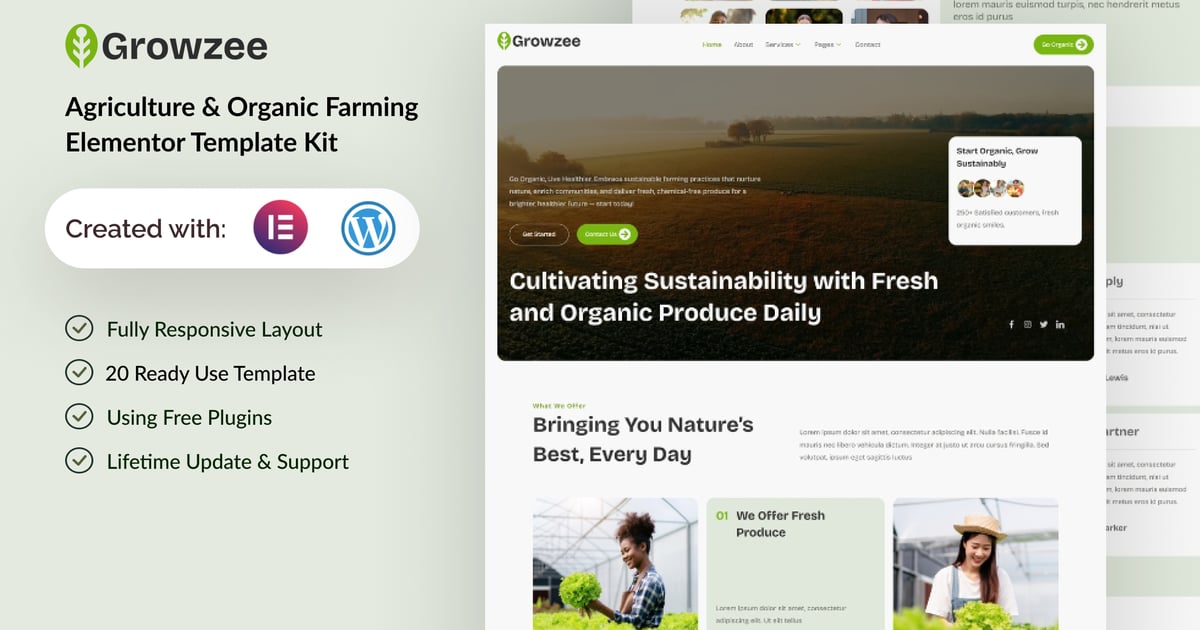Click checkmark beside Using Free Plugins

pyautogui.click(x=79, y=417)
